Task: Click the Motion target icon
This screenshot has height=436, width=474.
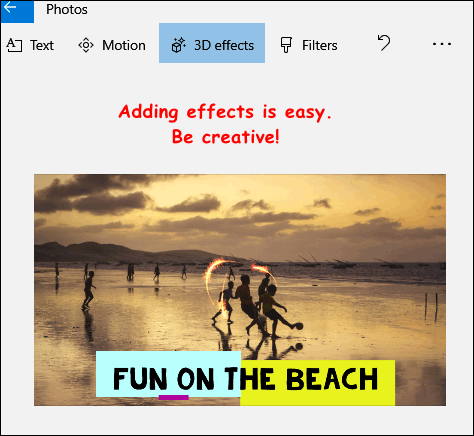Action: [86, 45]
